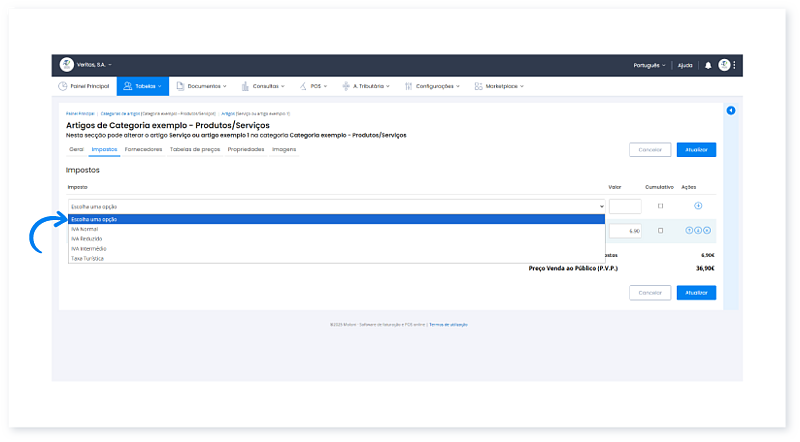Viewport: 800px width, 442px height.
Task: Click the empty Valor input field
Action: click(x=625, y=206)
